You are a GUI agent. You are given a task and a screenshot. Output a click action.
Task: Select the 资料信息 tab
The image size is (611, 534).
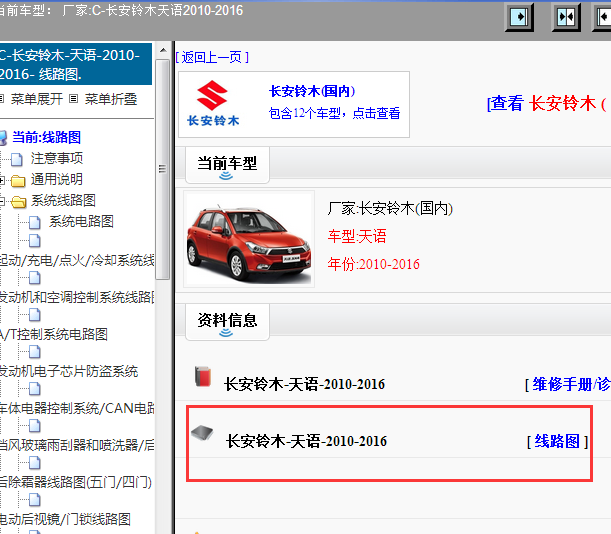227,322
